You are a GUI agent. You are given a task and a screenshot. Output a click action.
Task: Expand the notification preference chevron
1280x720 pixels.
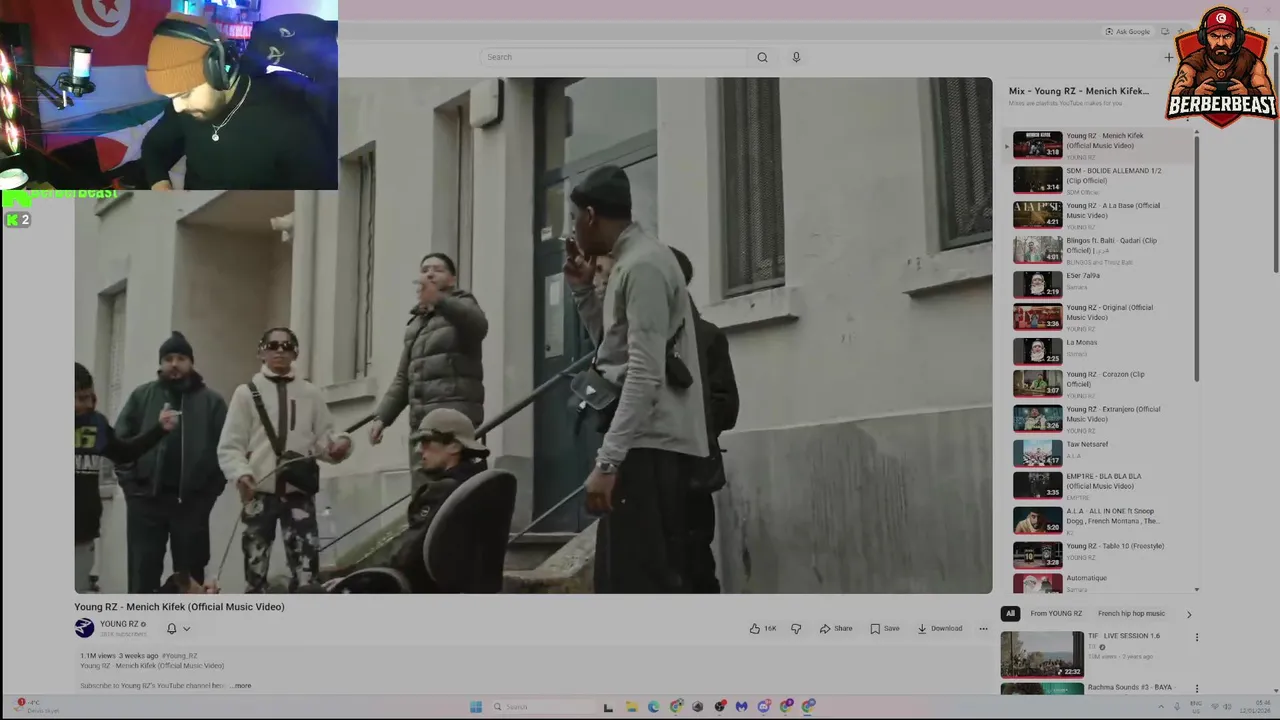click(x=186, y=629)
